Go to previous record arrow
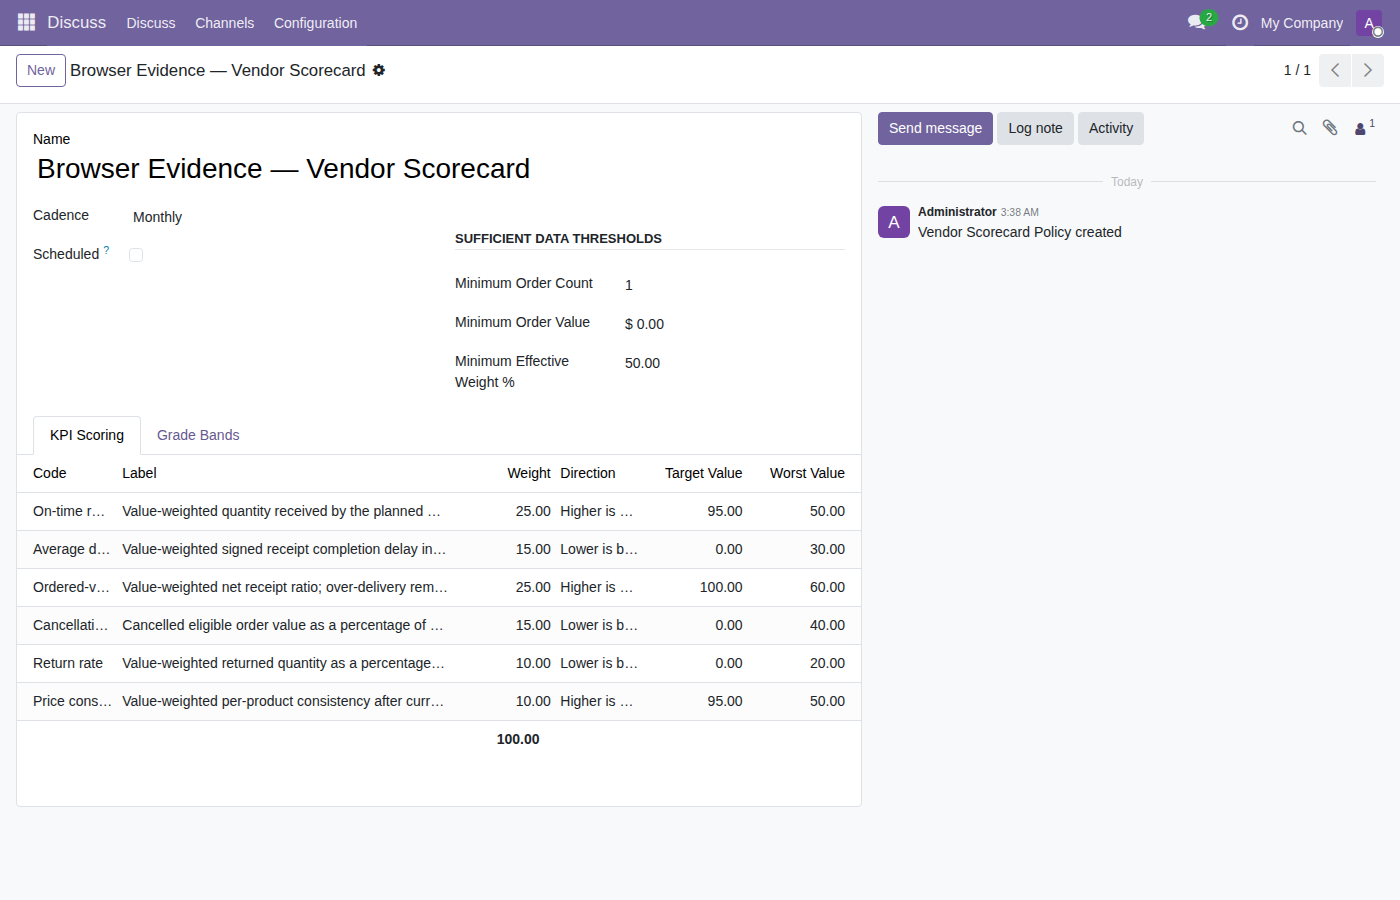This screenshot has height=900, width=1400. click(x=1335, y=70)
